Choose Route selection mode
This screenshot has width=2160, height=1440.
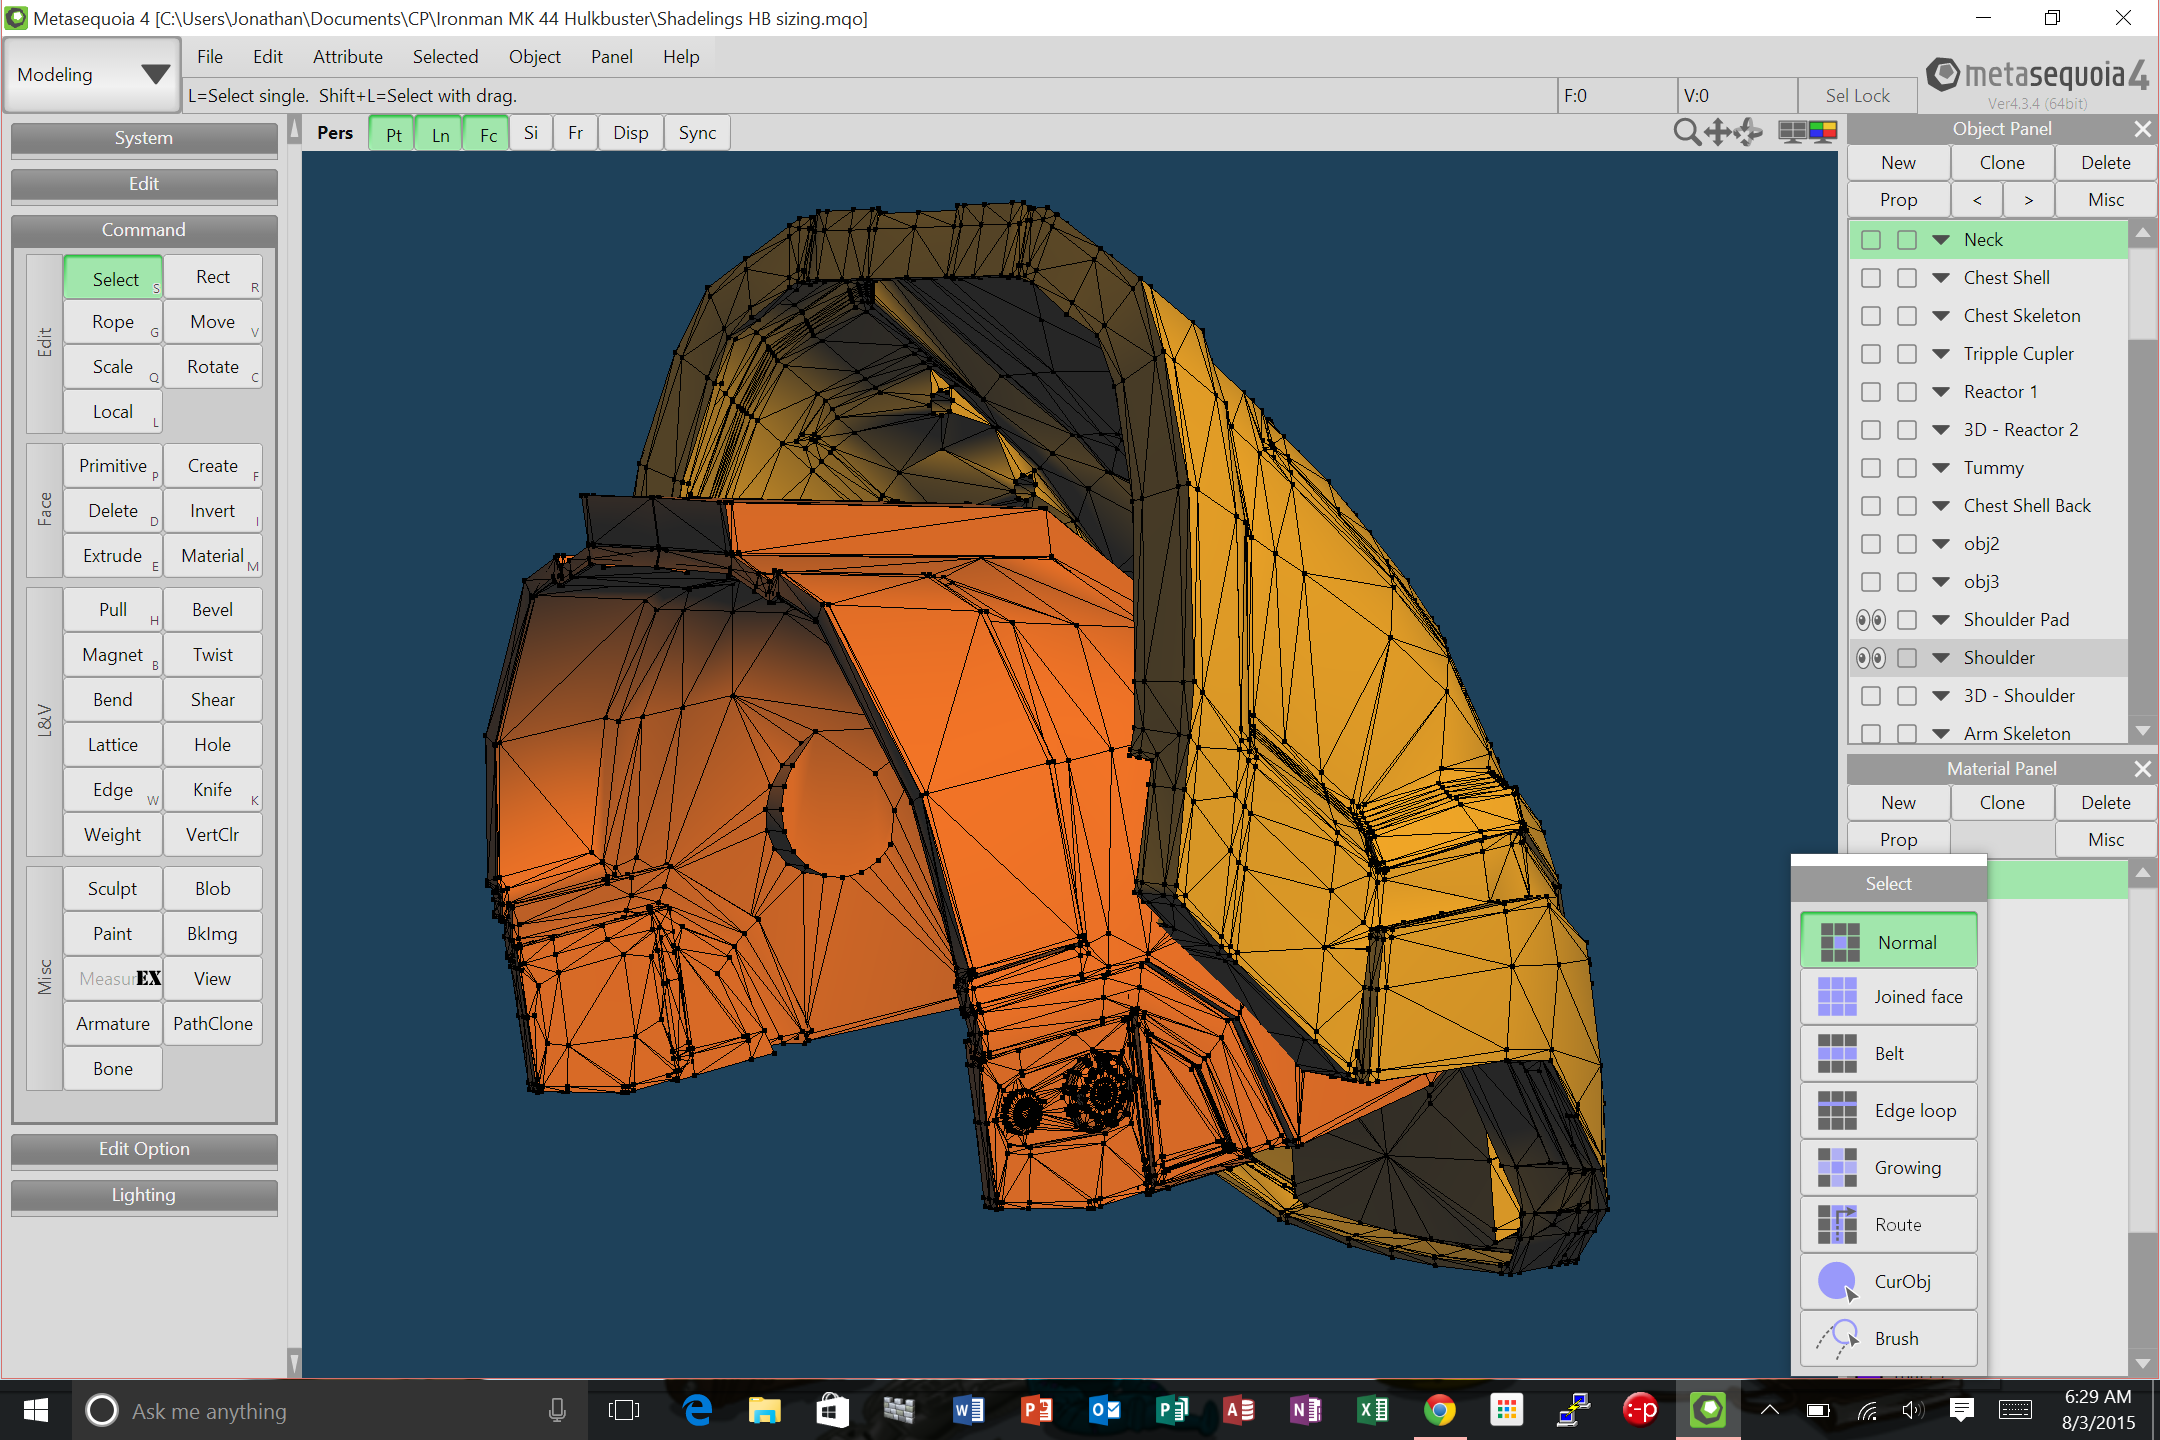click(x=1888, y=1225)
